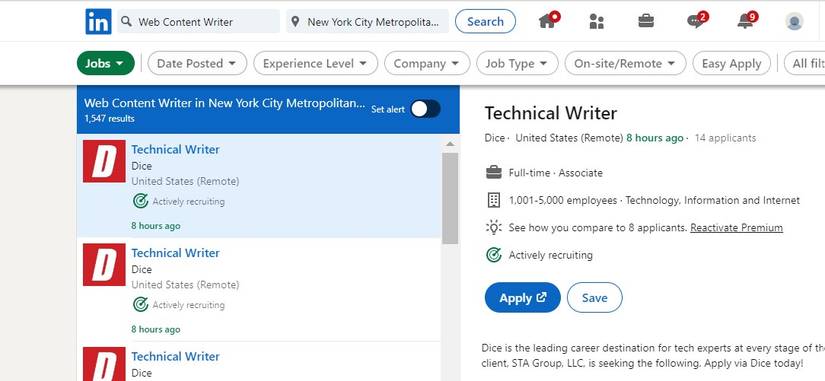Open the LinkedIn home logo
This screenshot has height=381, width=825.
coord(98,22)
